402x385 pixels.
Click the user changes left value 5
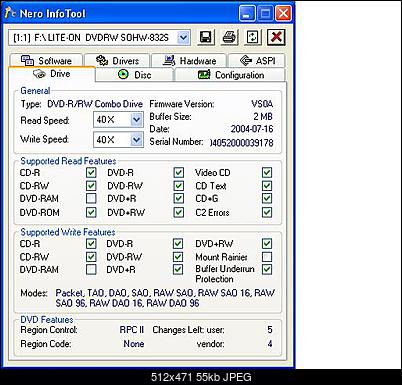pos(270,330)
